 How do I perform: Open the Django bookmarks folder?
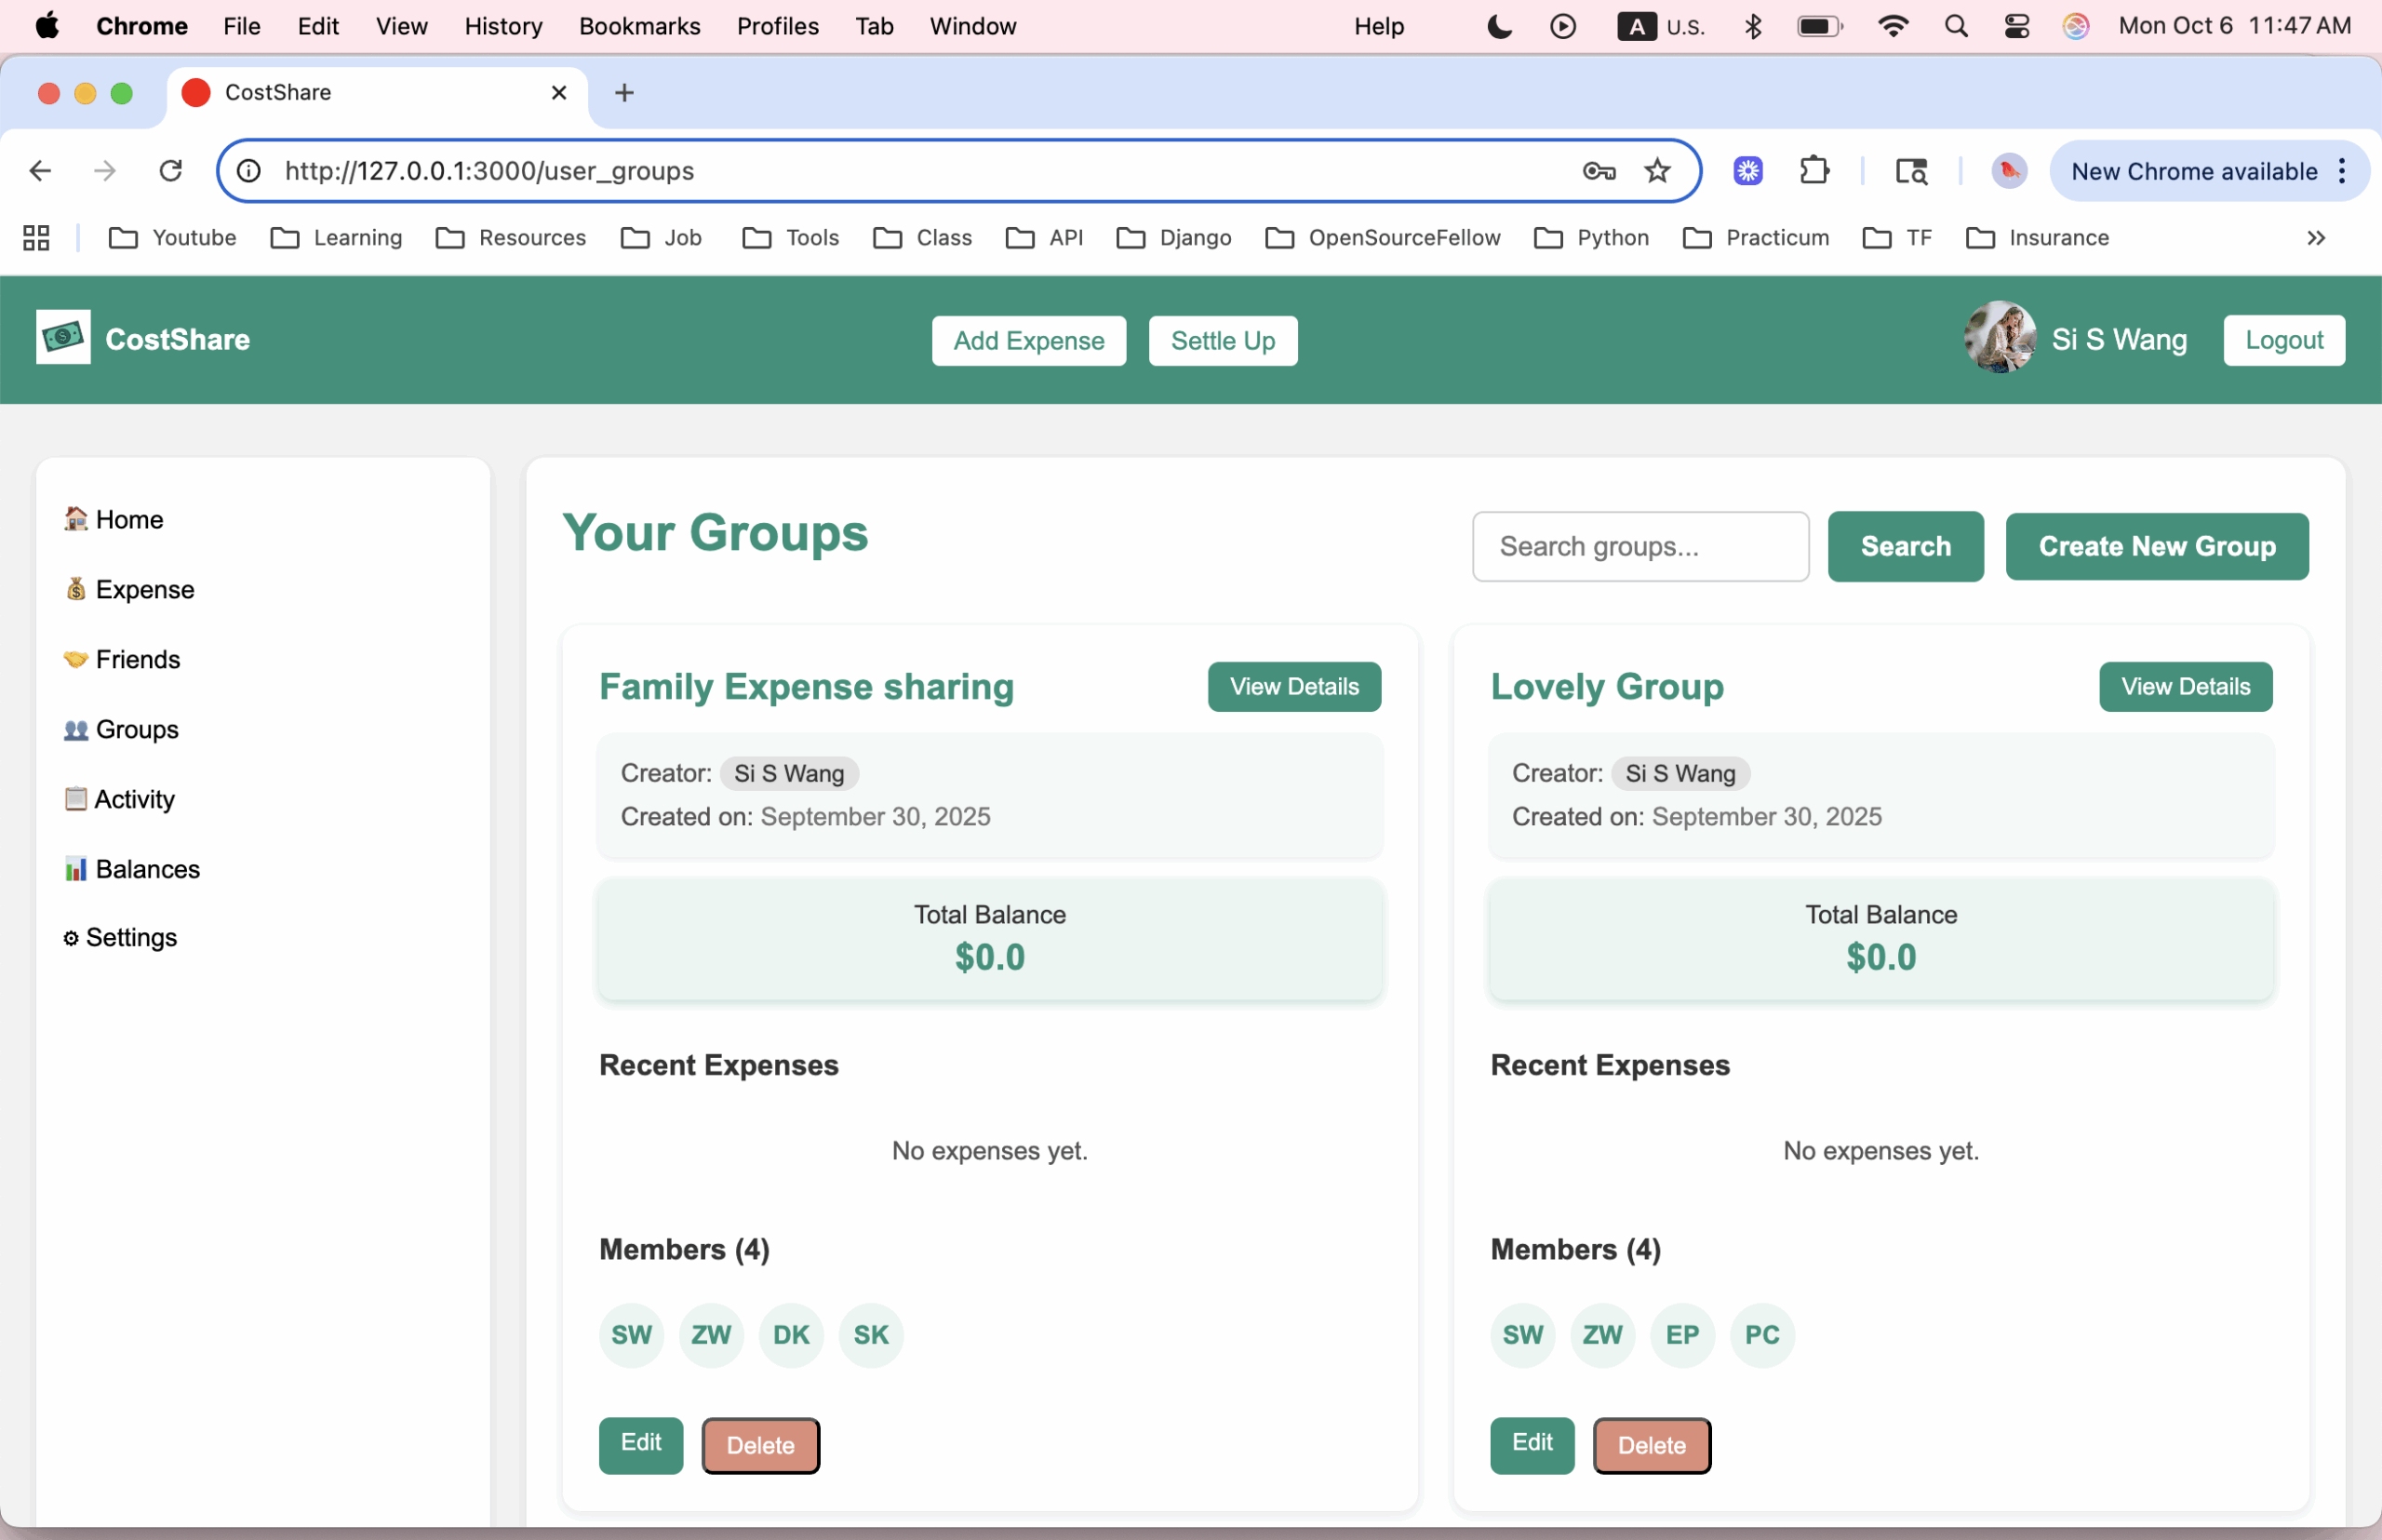click(x=1174, y=238)
